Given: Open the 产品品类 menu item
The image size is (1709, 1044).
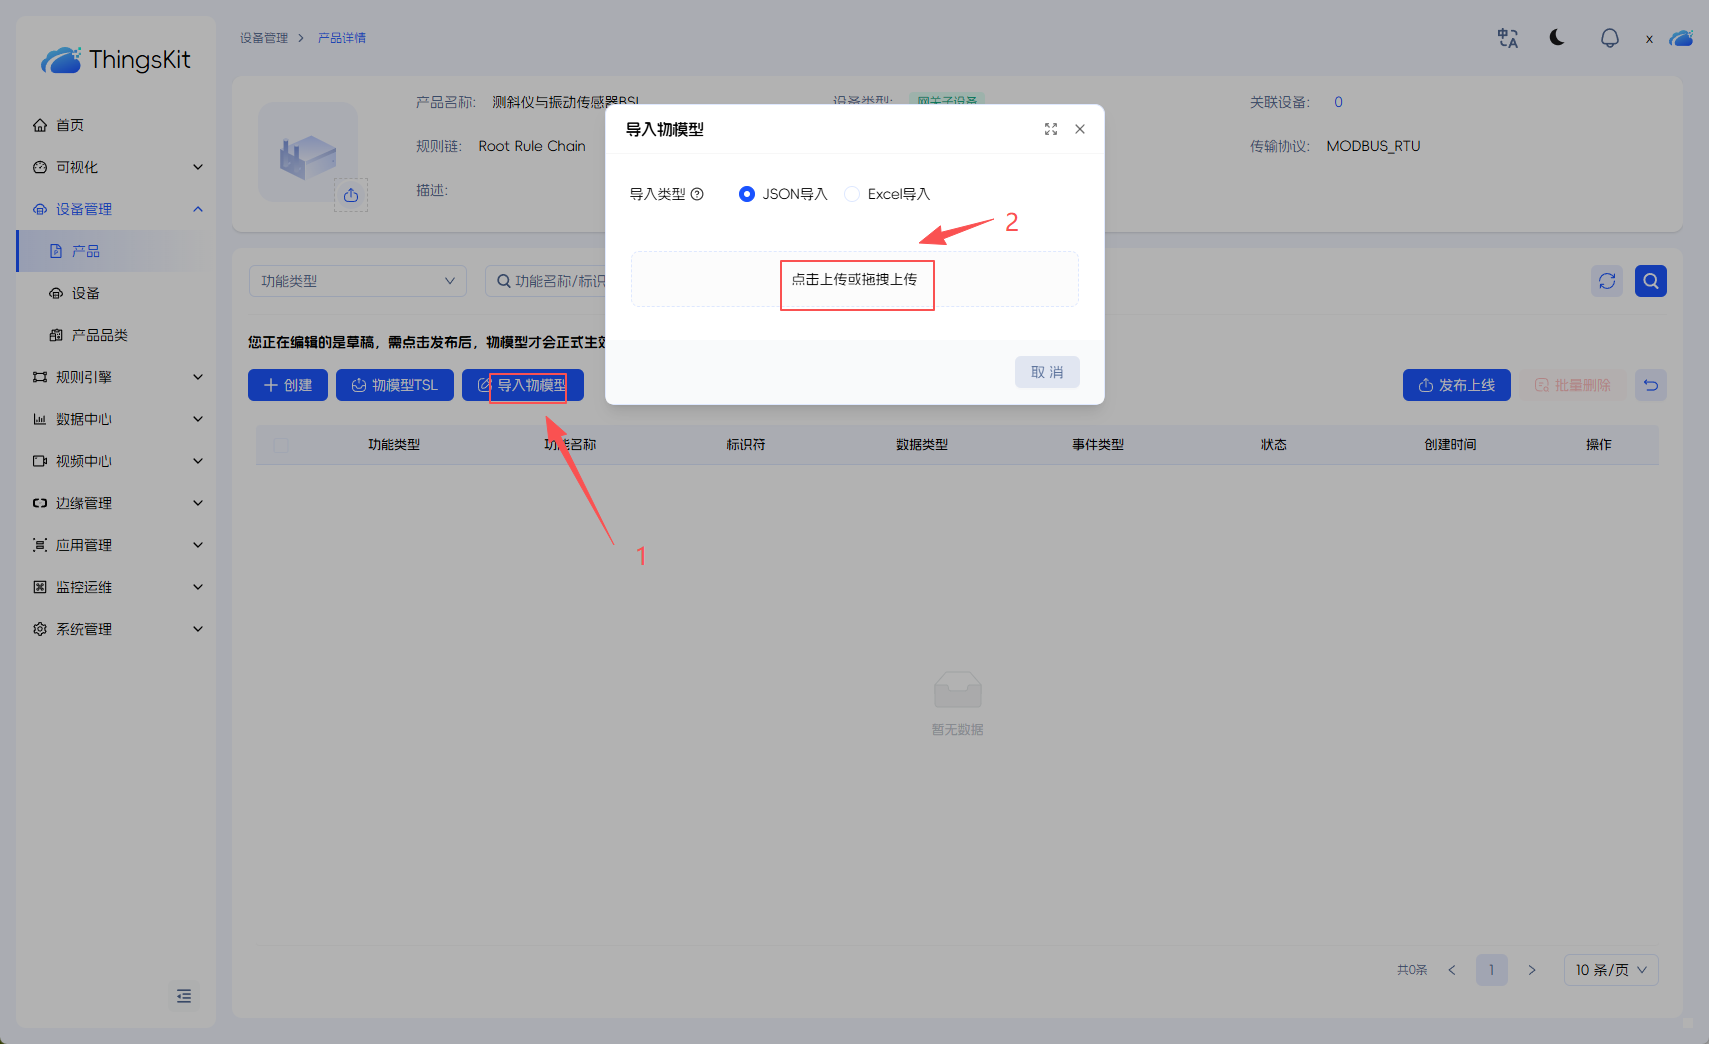Looking at the screenshot, I should pos(99,335).
